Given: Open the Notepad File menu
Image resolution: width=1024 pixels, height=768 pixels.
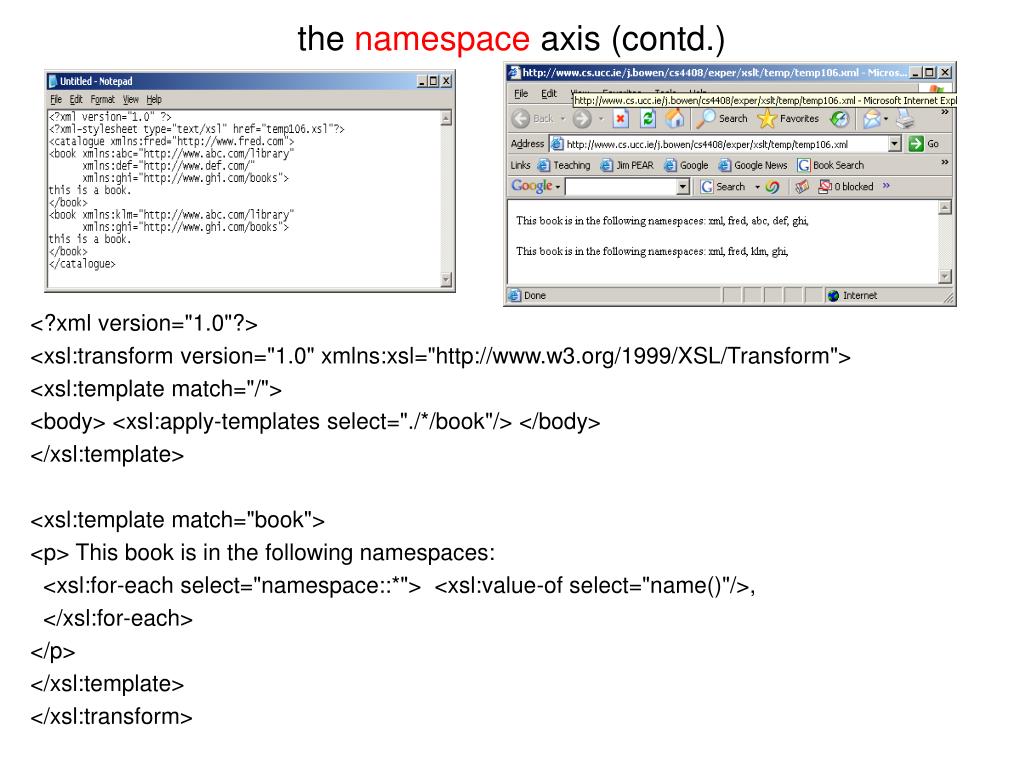Looking at the screenshot, I should pyautogui.click(x=56, y=99).
